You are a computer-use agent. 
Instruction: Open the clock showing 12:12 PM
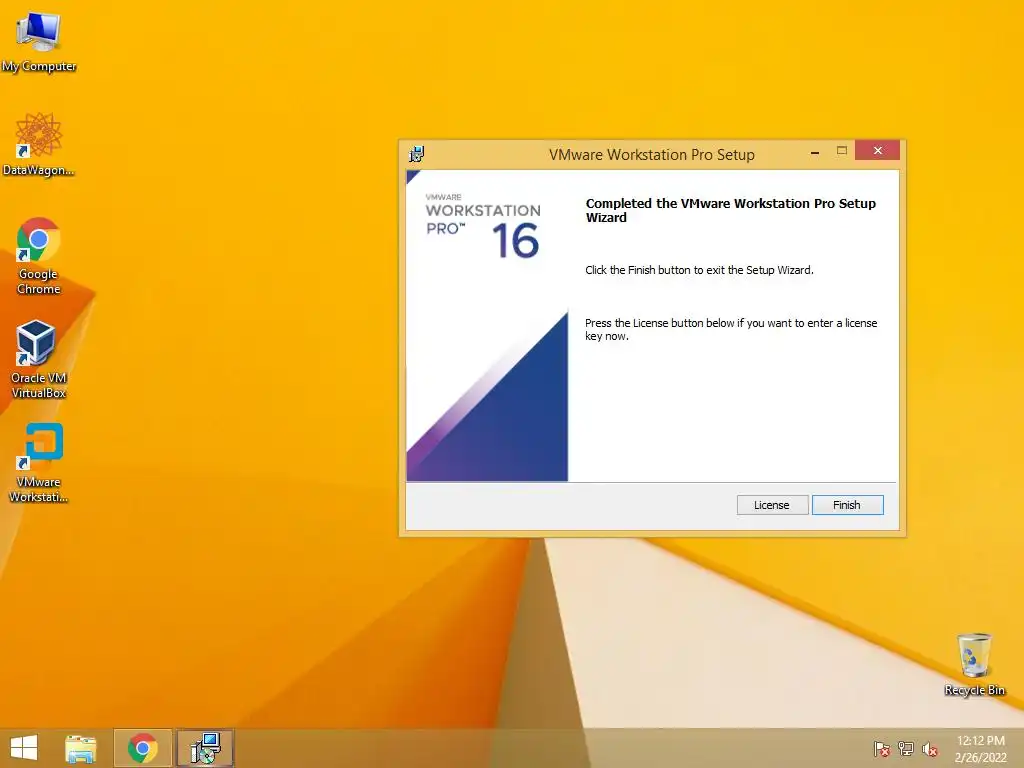[x=980, y=748]
